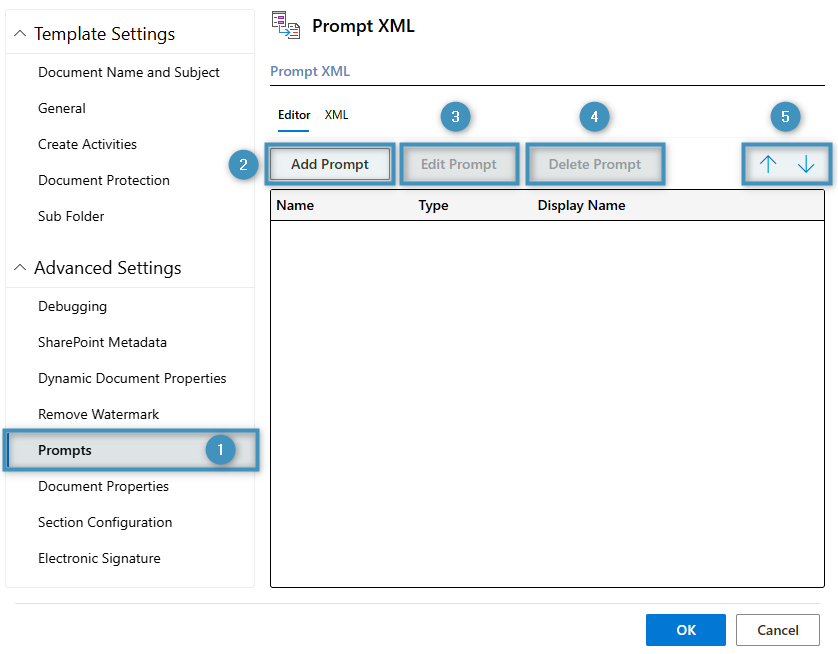Confirm settings with the OK button
Viewport: 838px width, 654px height.
(x=685, y=629)
